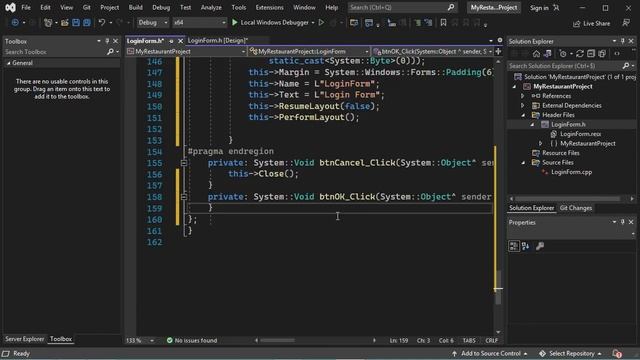Screen dimensions: 640x360
Task: Collapse the btnCancel_Click code block
Action: [184, 163]
